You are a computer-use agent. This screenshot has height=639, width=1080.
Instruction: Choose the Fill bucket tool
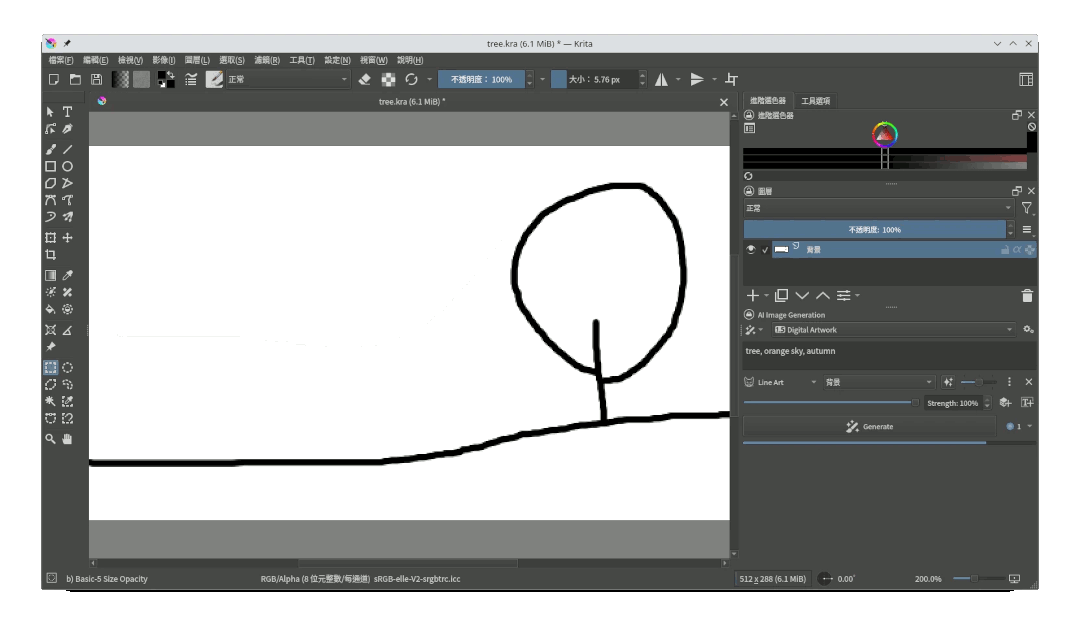[51, 310]
